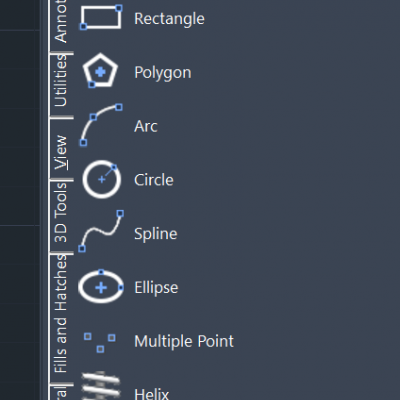Select the Rectangle tool icon
This screenshot has height=400, width=400.
(101, 17)
